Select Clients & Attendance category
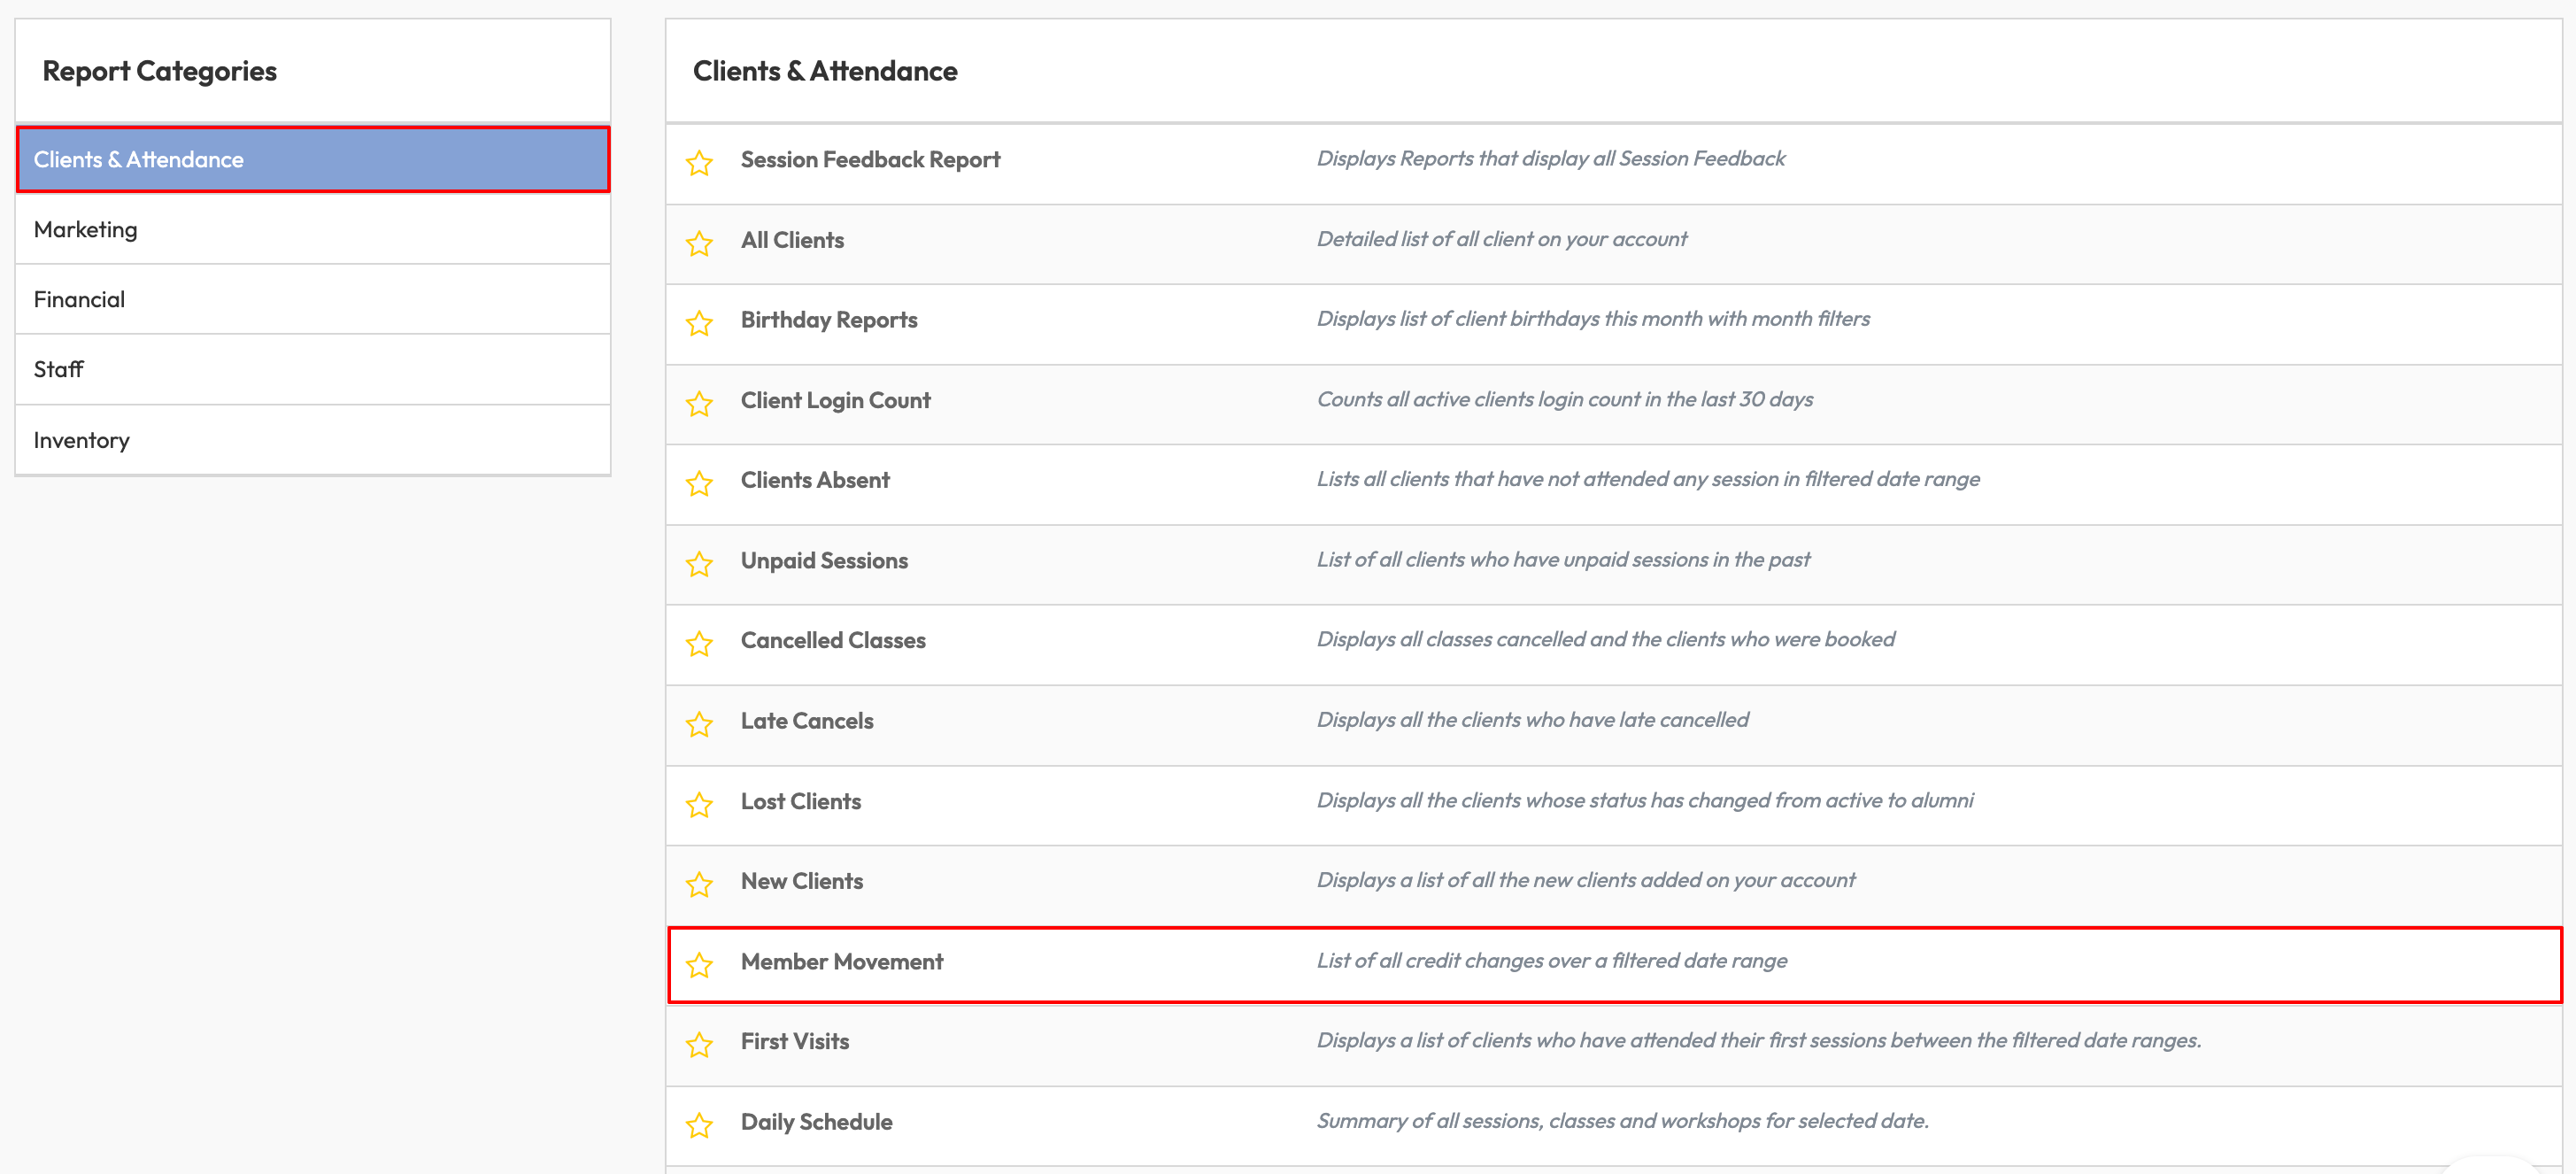 313,159
